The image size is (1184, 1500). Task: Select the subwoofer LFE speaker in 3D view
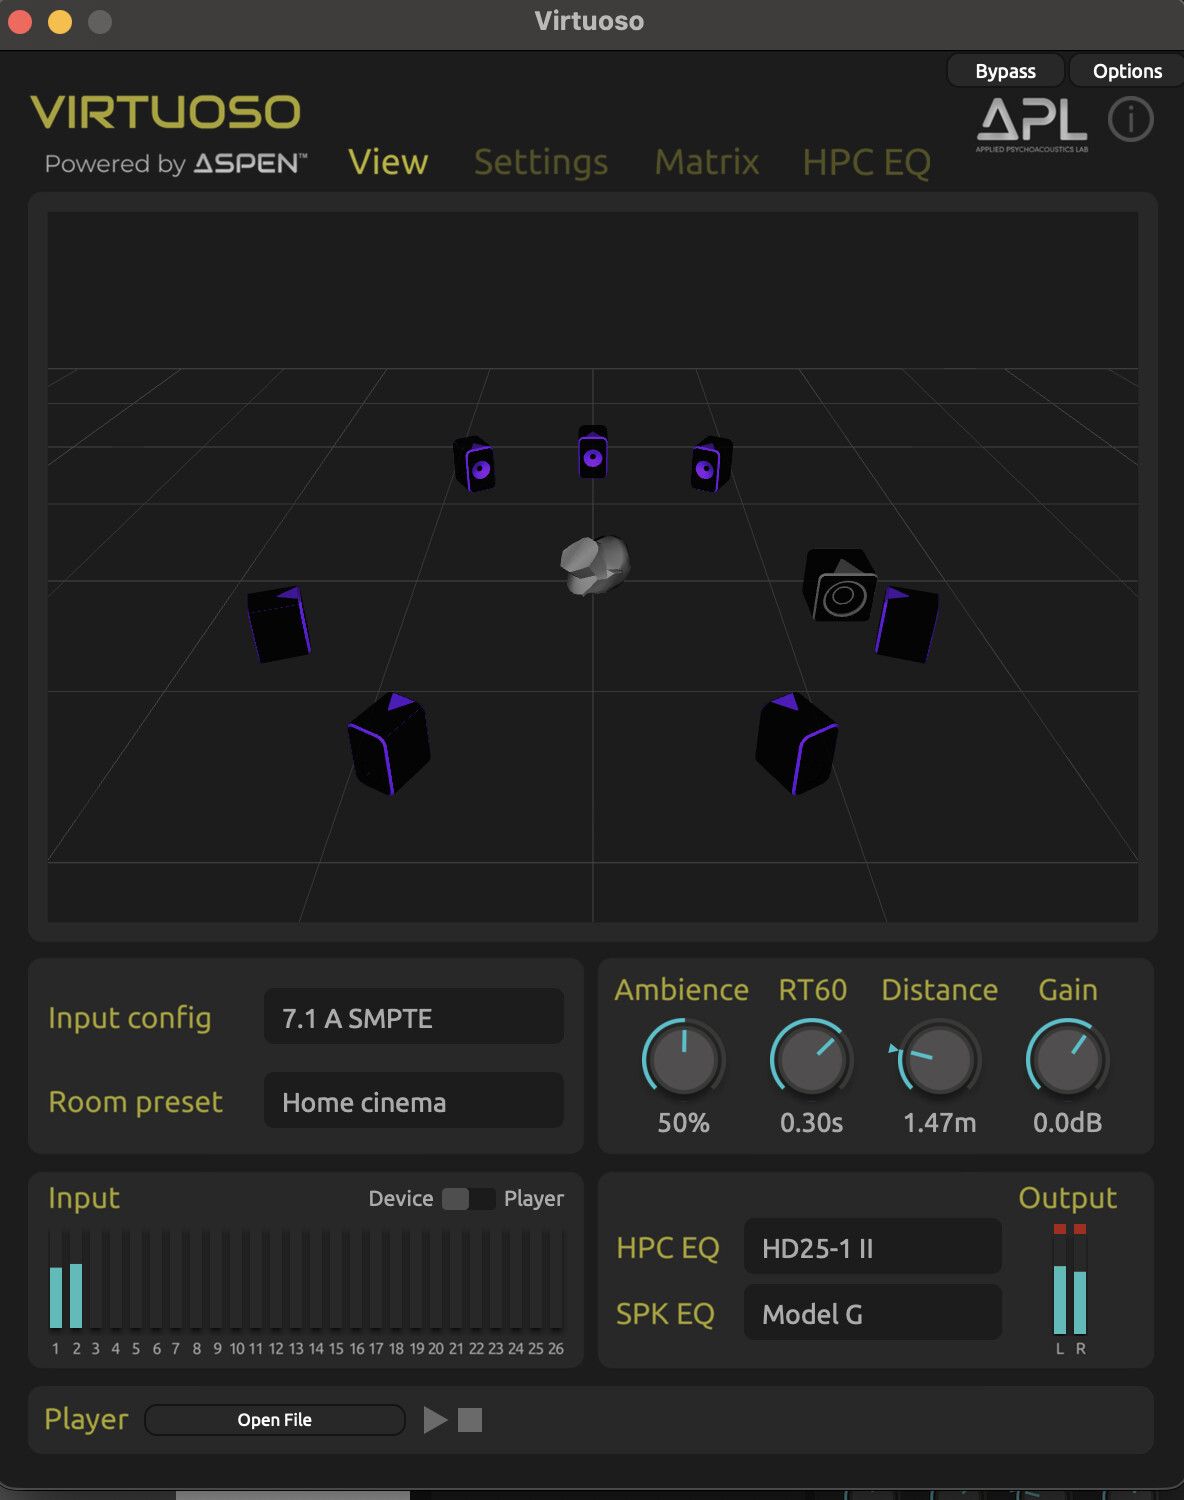pos(840,585)
